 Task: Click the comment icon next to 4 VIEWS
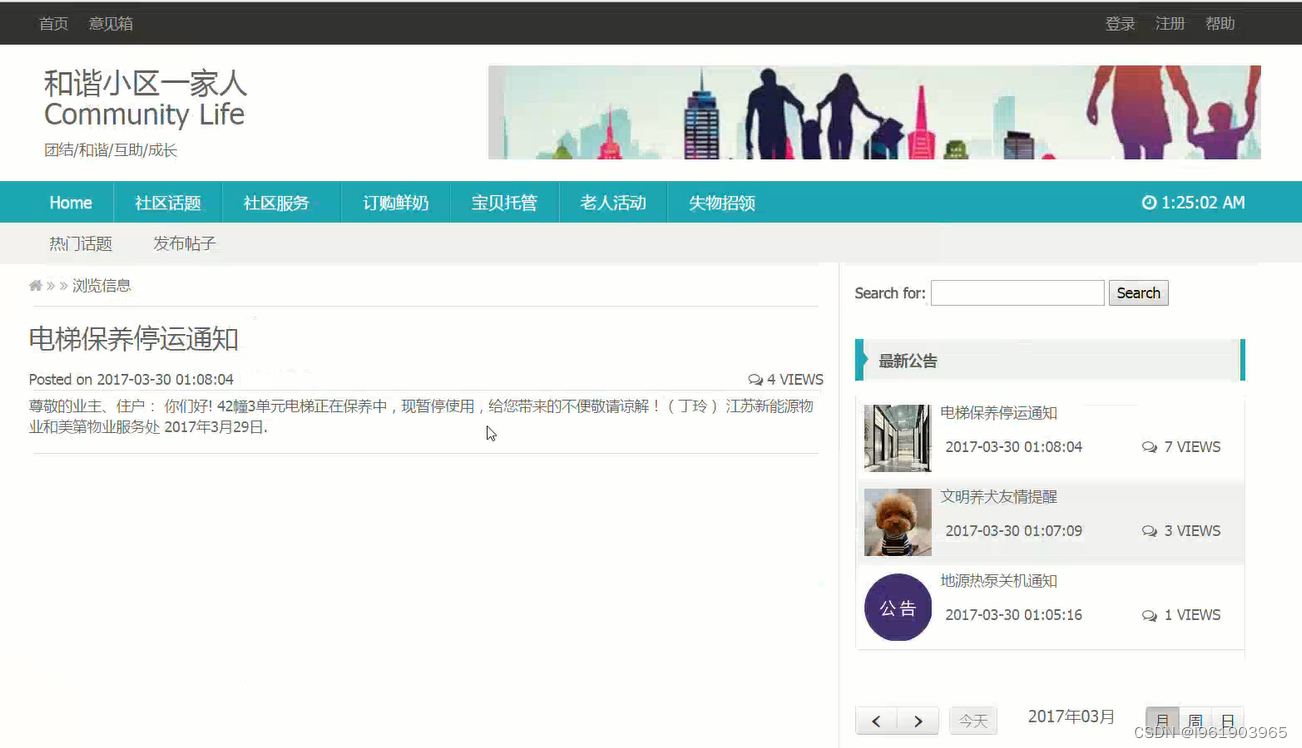755,380
